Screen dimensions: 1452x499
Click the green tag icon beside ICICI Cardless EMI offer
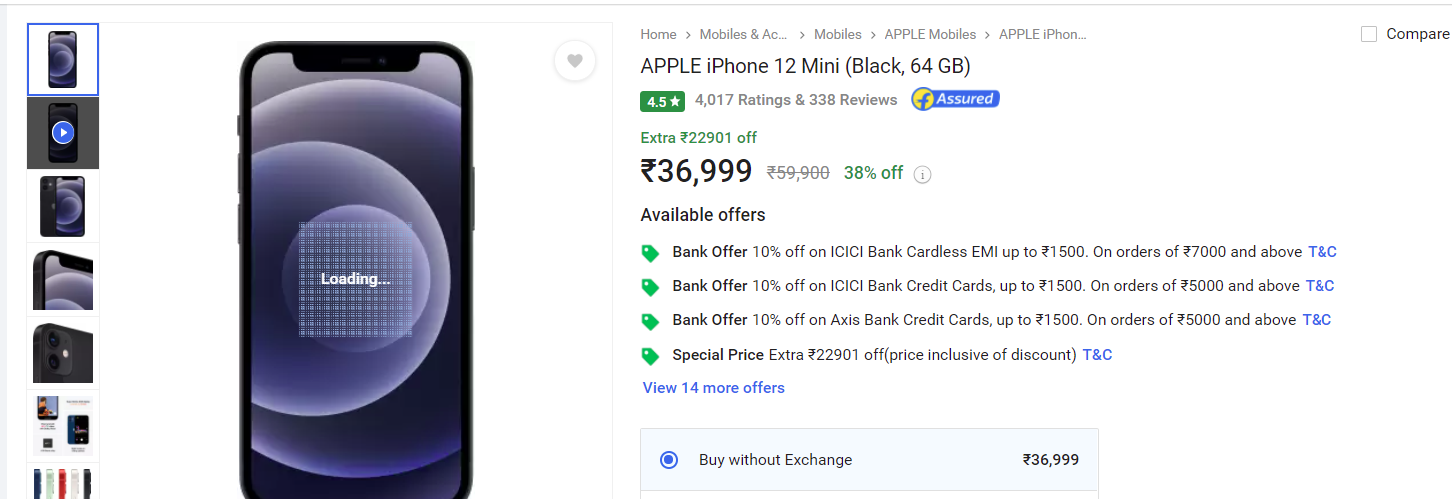click(650, 253)
